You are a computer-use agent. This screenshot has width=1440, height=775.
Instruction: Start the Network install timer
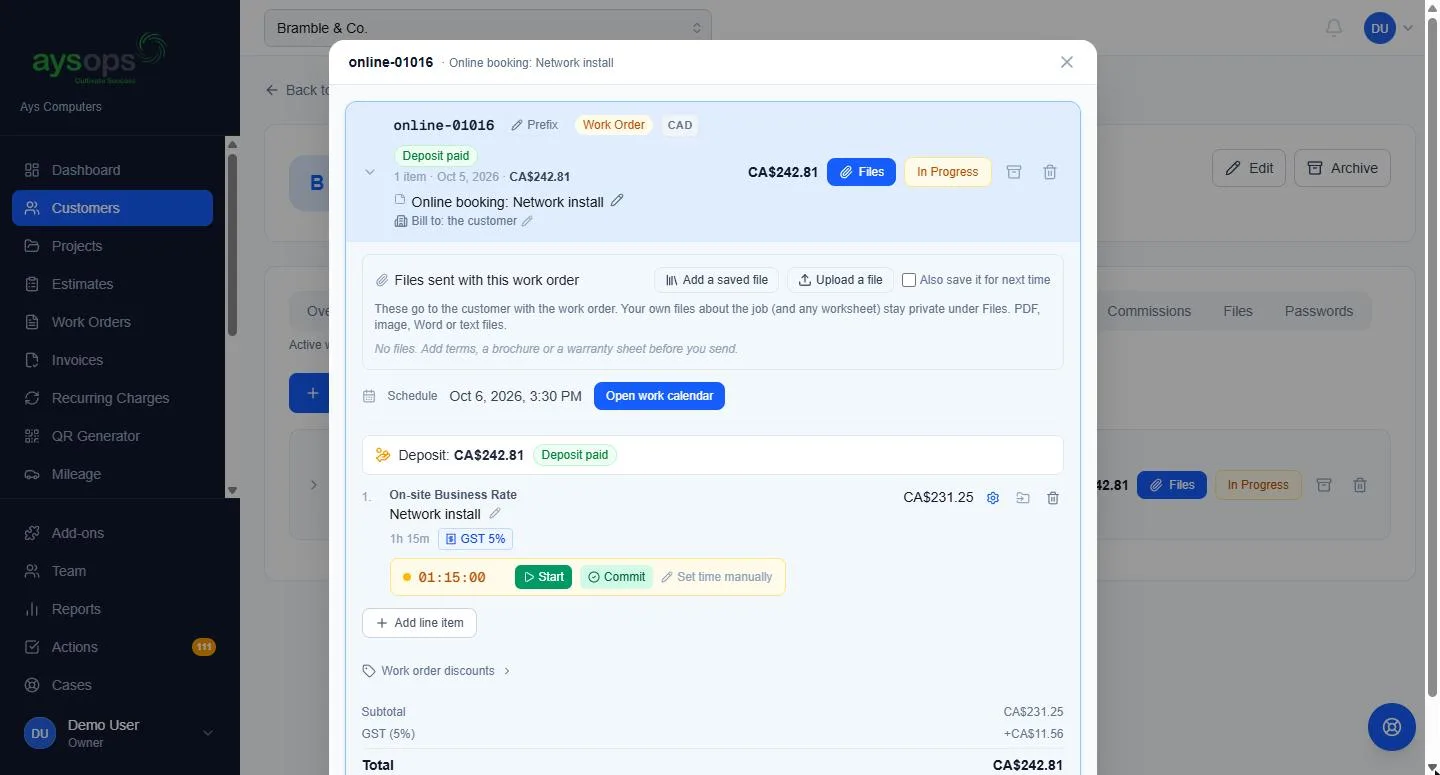click(543, 577)
